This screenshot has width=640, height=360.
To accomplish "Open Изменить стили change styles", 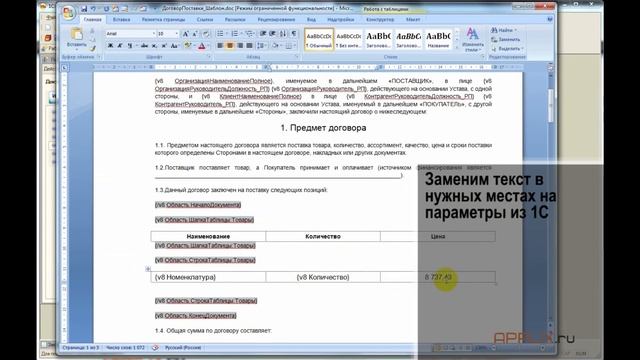I will (x=473, y=39).
